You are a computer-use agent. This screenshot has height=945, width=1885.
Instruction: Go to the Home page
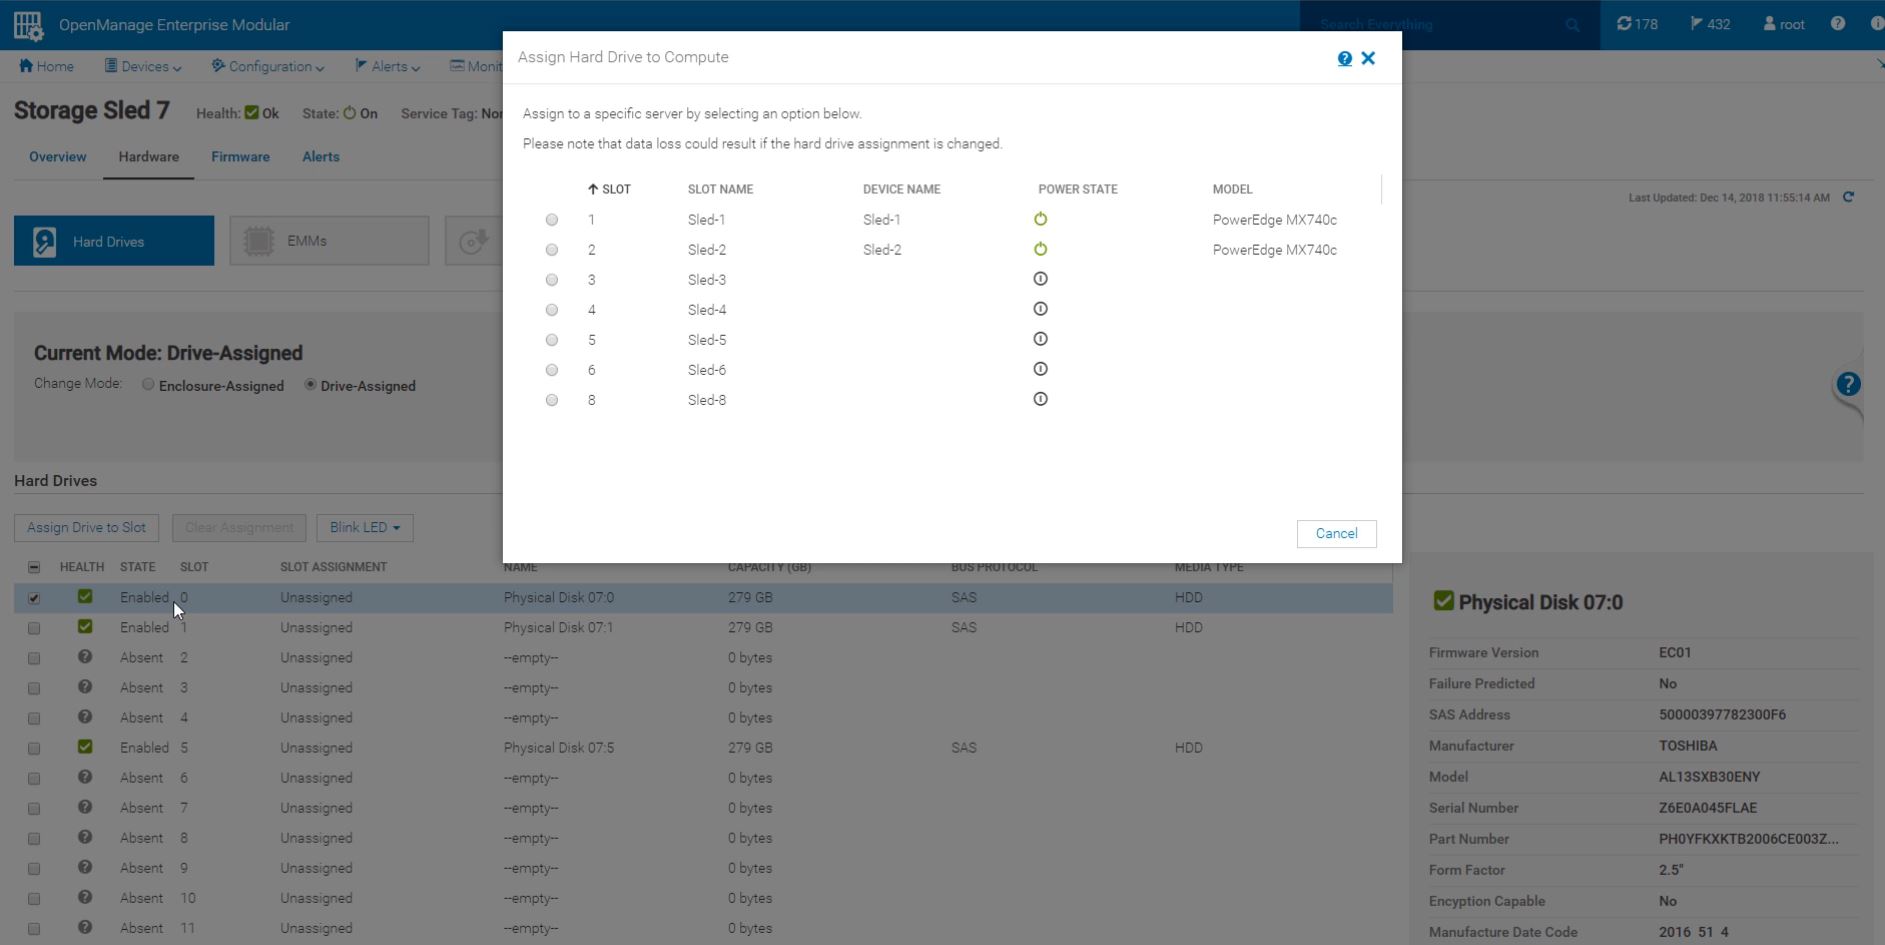[46, 66]
